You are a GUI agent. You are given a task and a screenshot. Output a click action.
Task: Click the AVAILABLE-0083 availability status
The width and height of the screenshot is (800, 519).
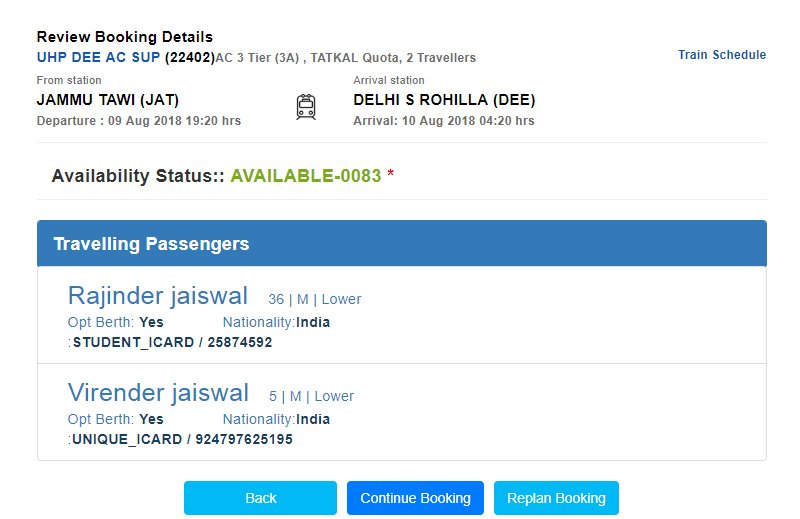click(306, 176)
